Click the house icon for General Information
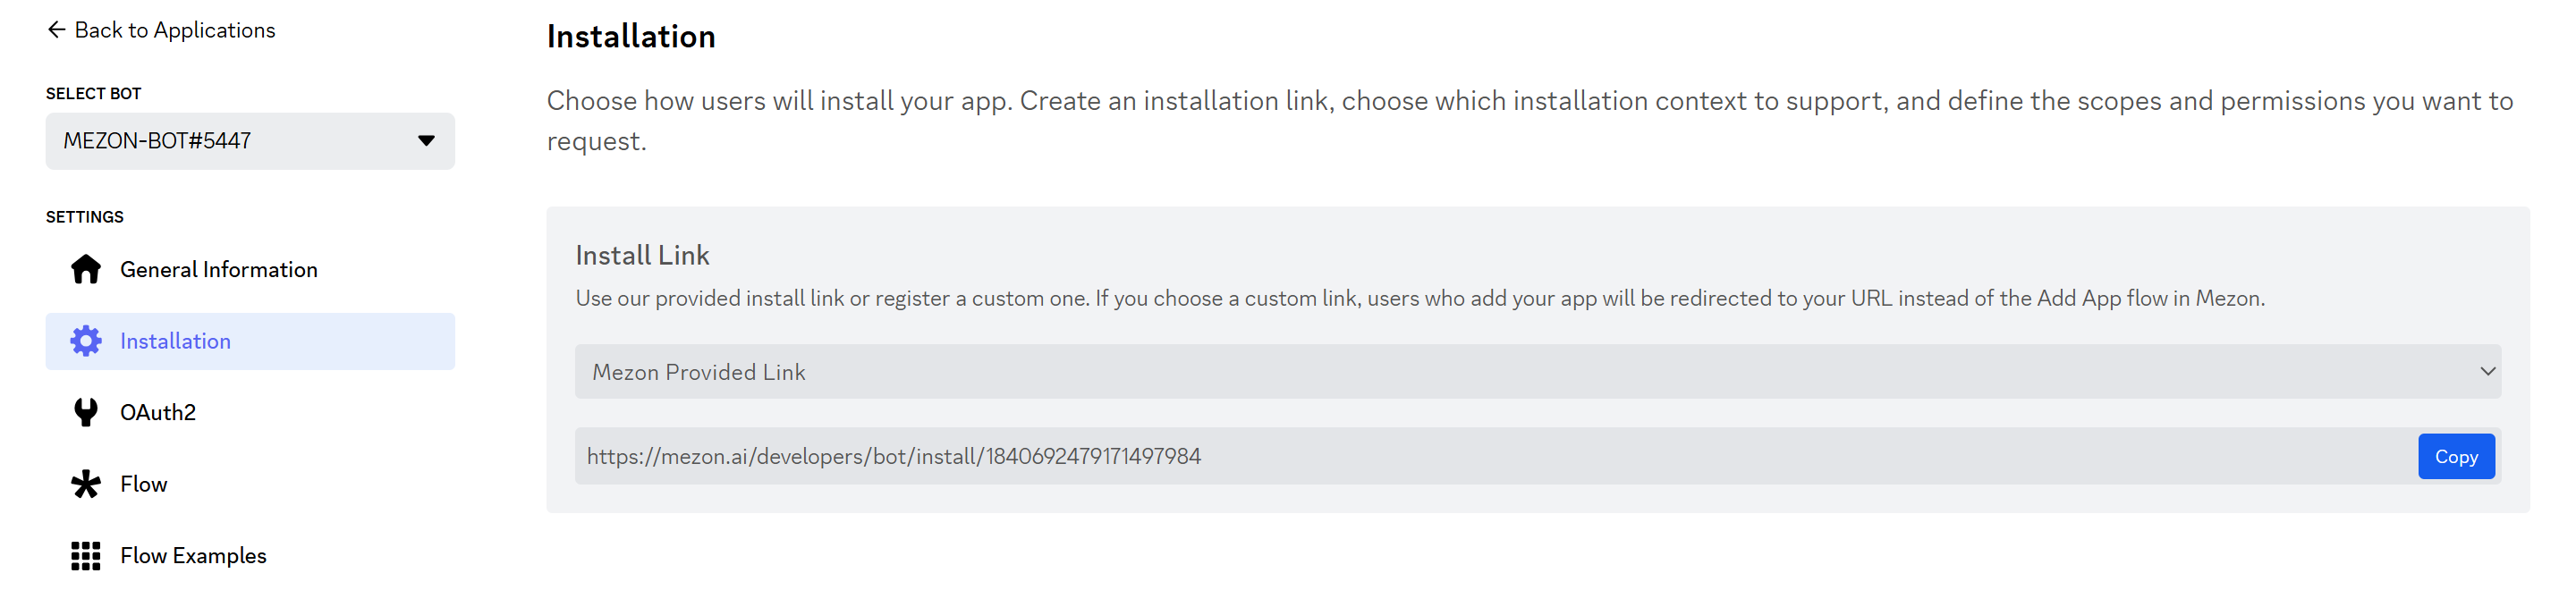This screenshot has height=590, width=2576. 86,270
